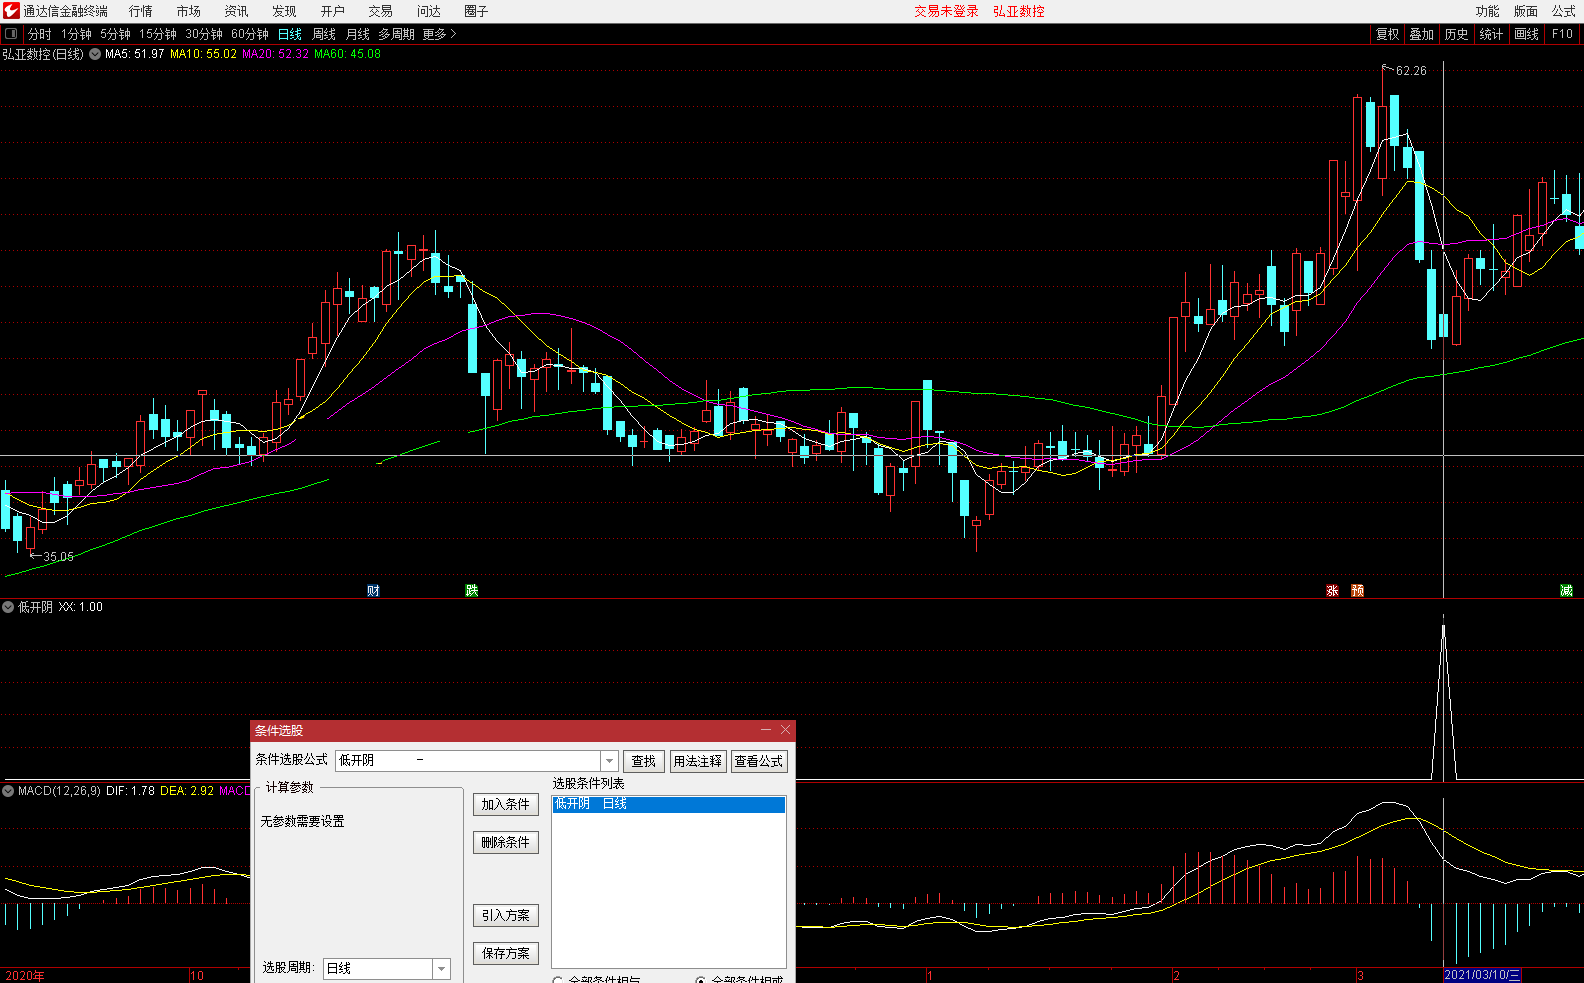Open the 开户 menu

tap(333, 11)
